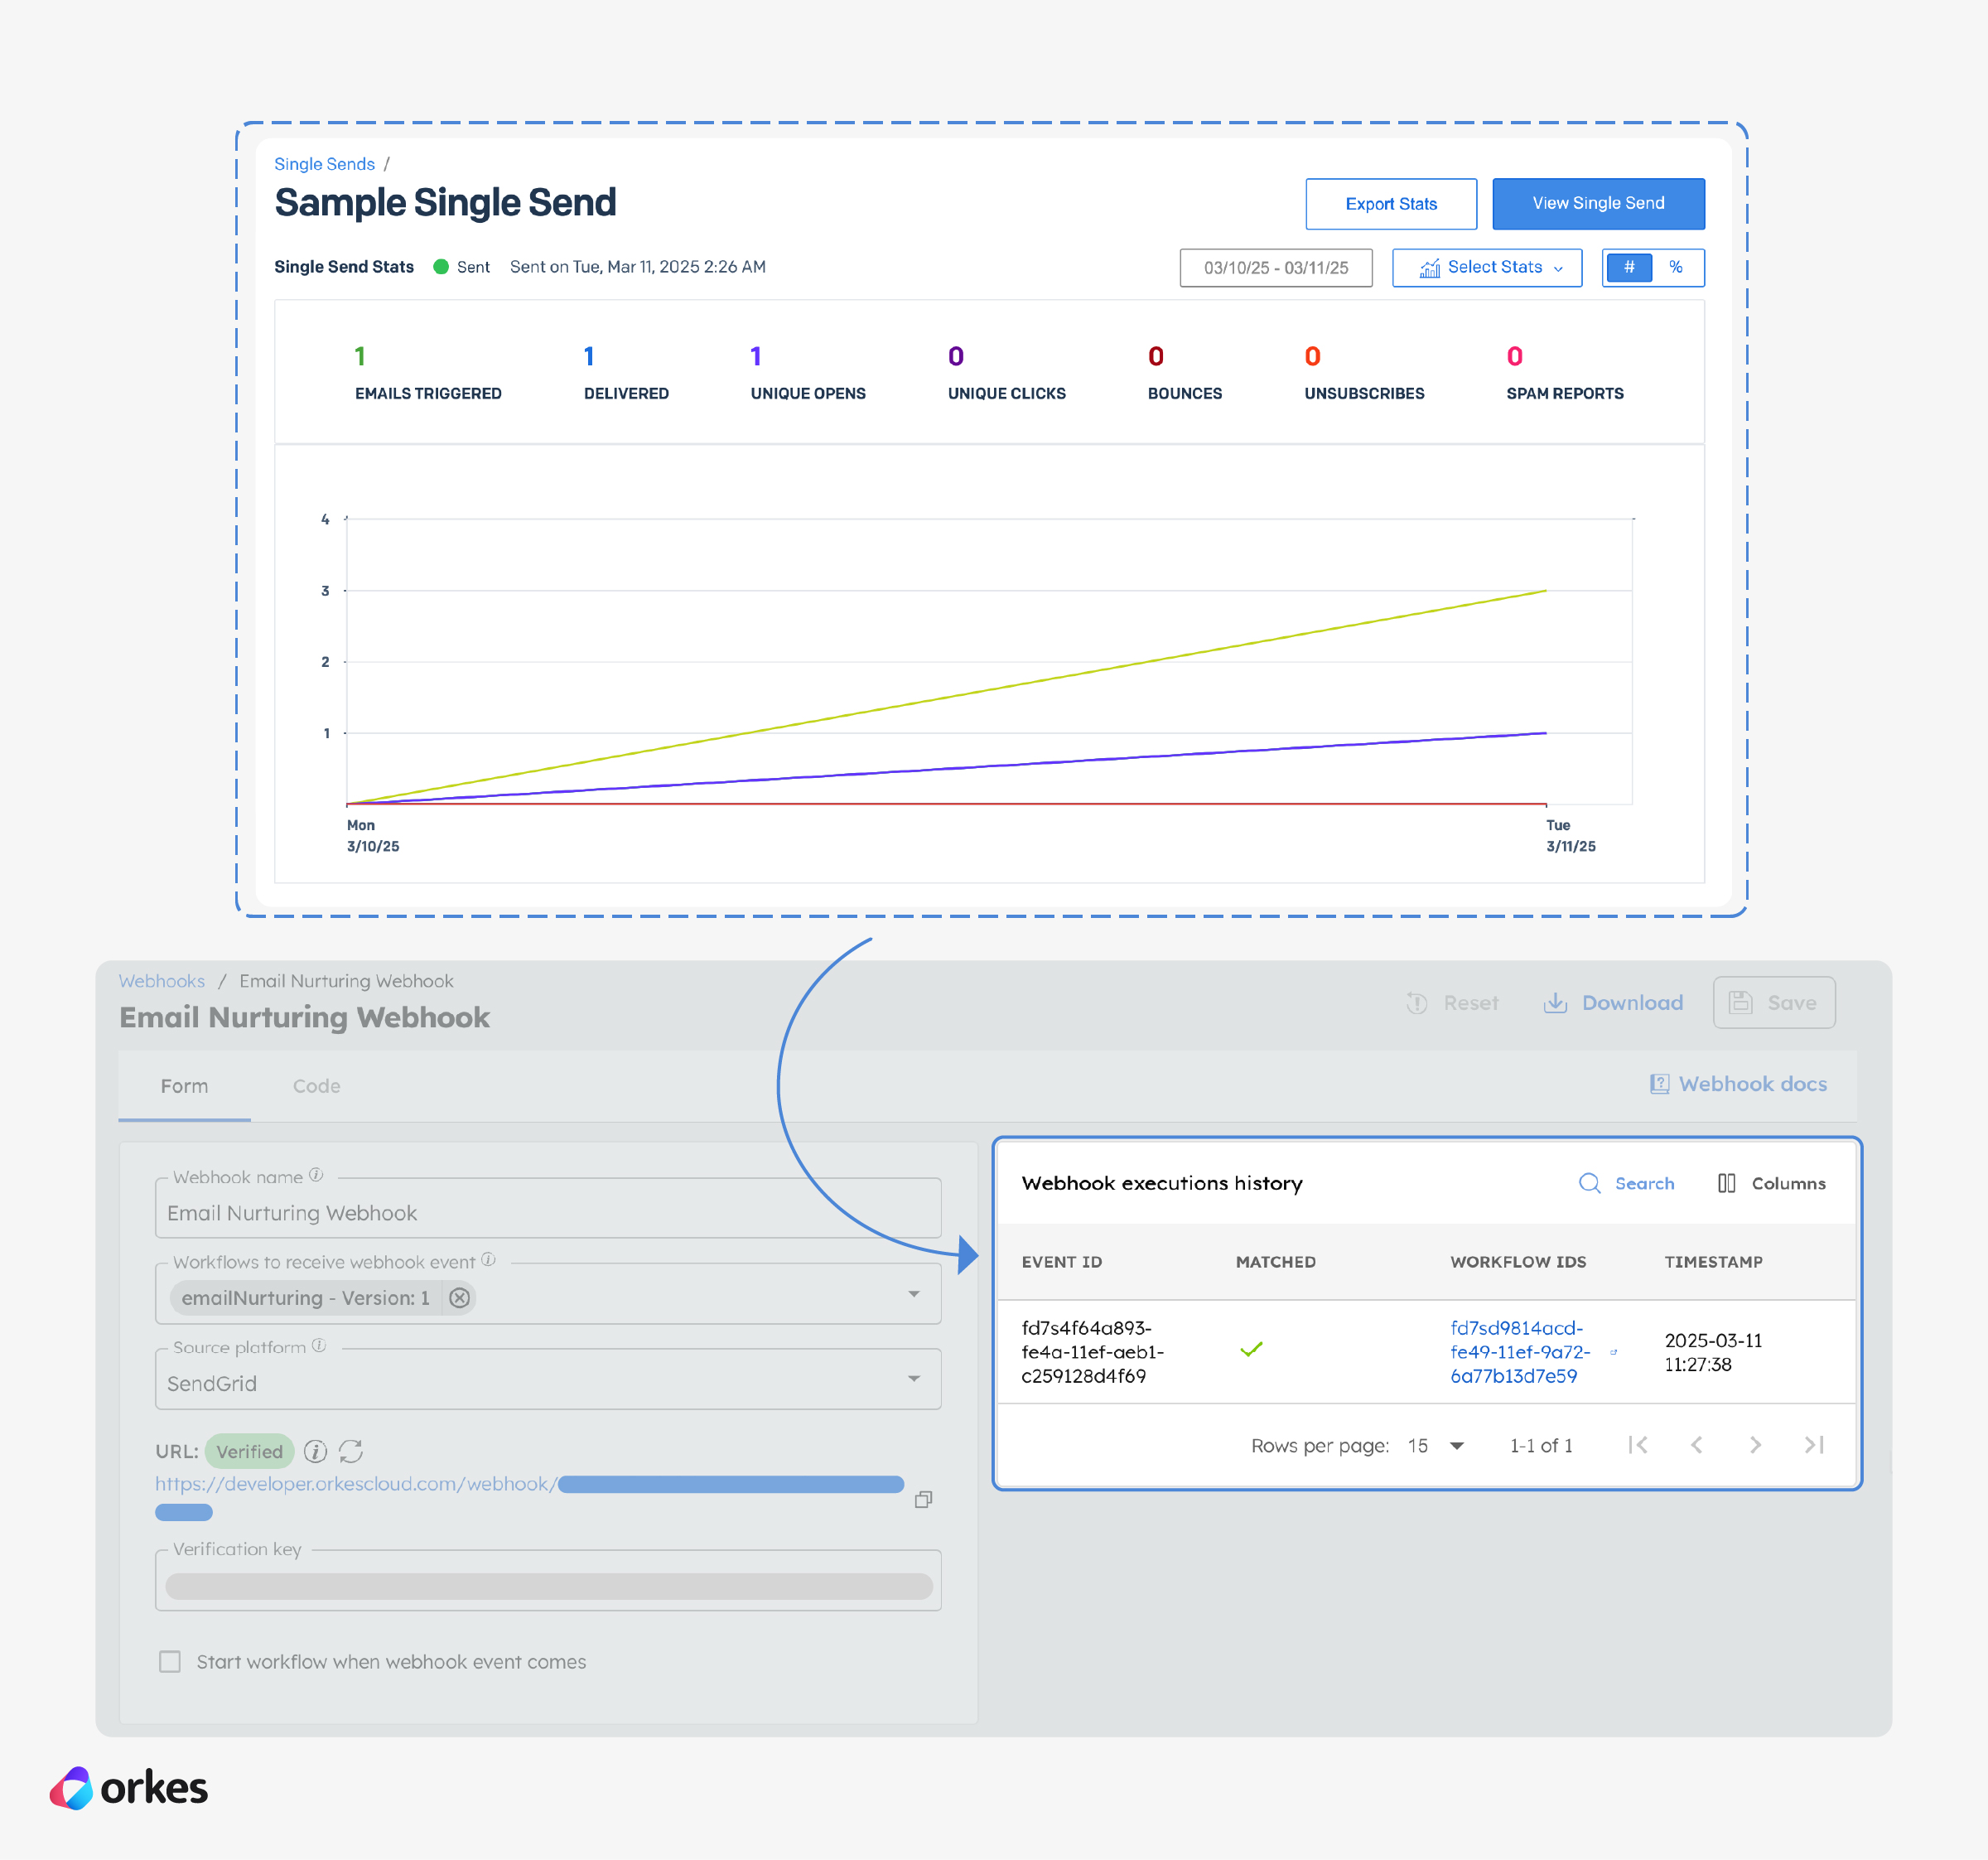Switch to the Code tab

316,1086
